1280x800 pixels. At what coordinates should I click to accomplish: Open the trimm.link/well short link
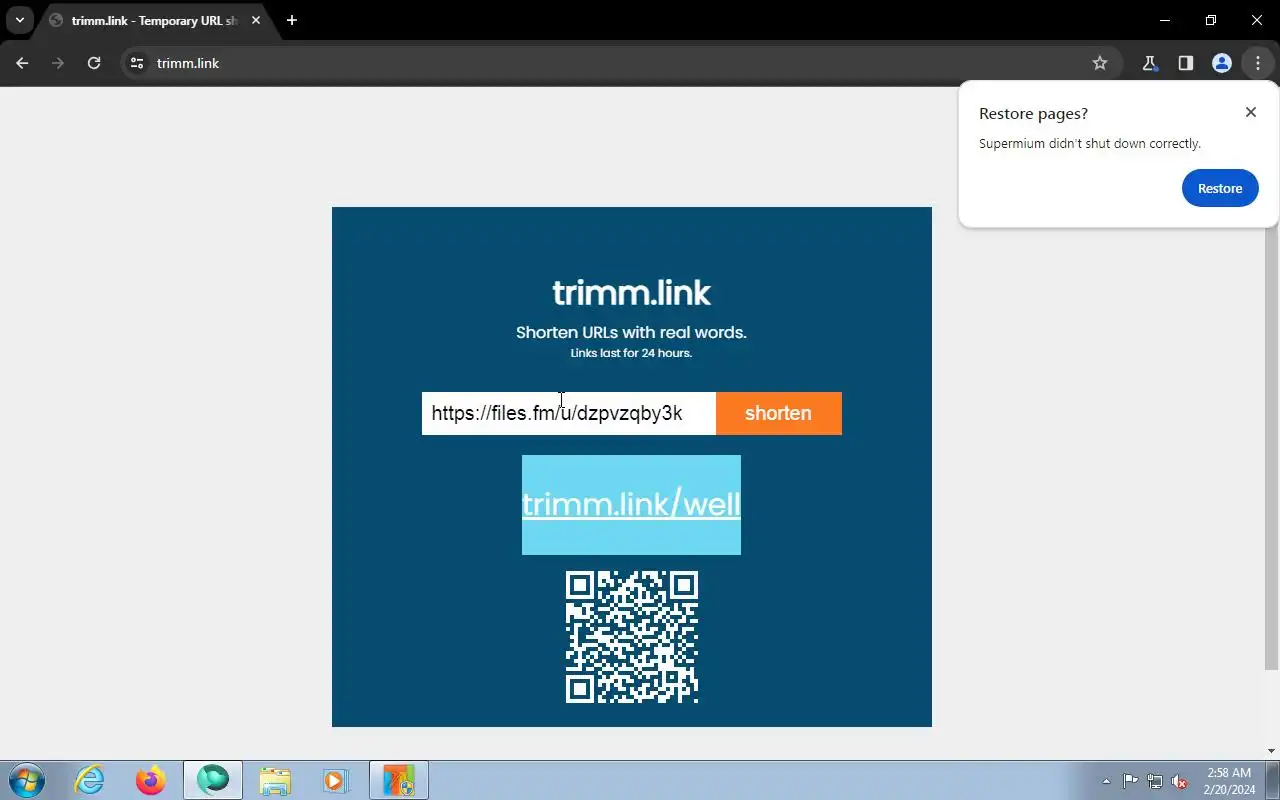pos(631,504)
